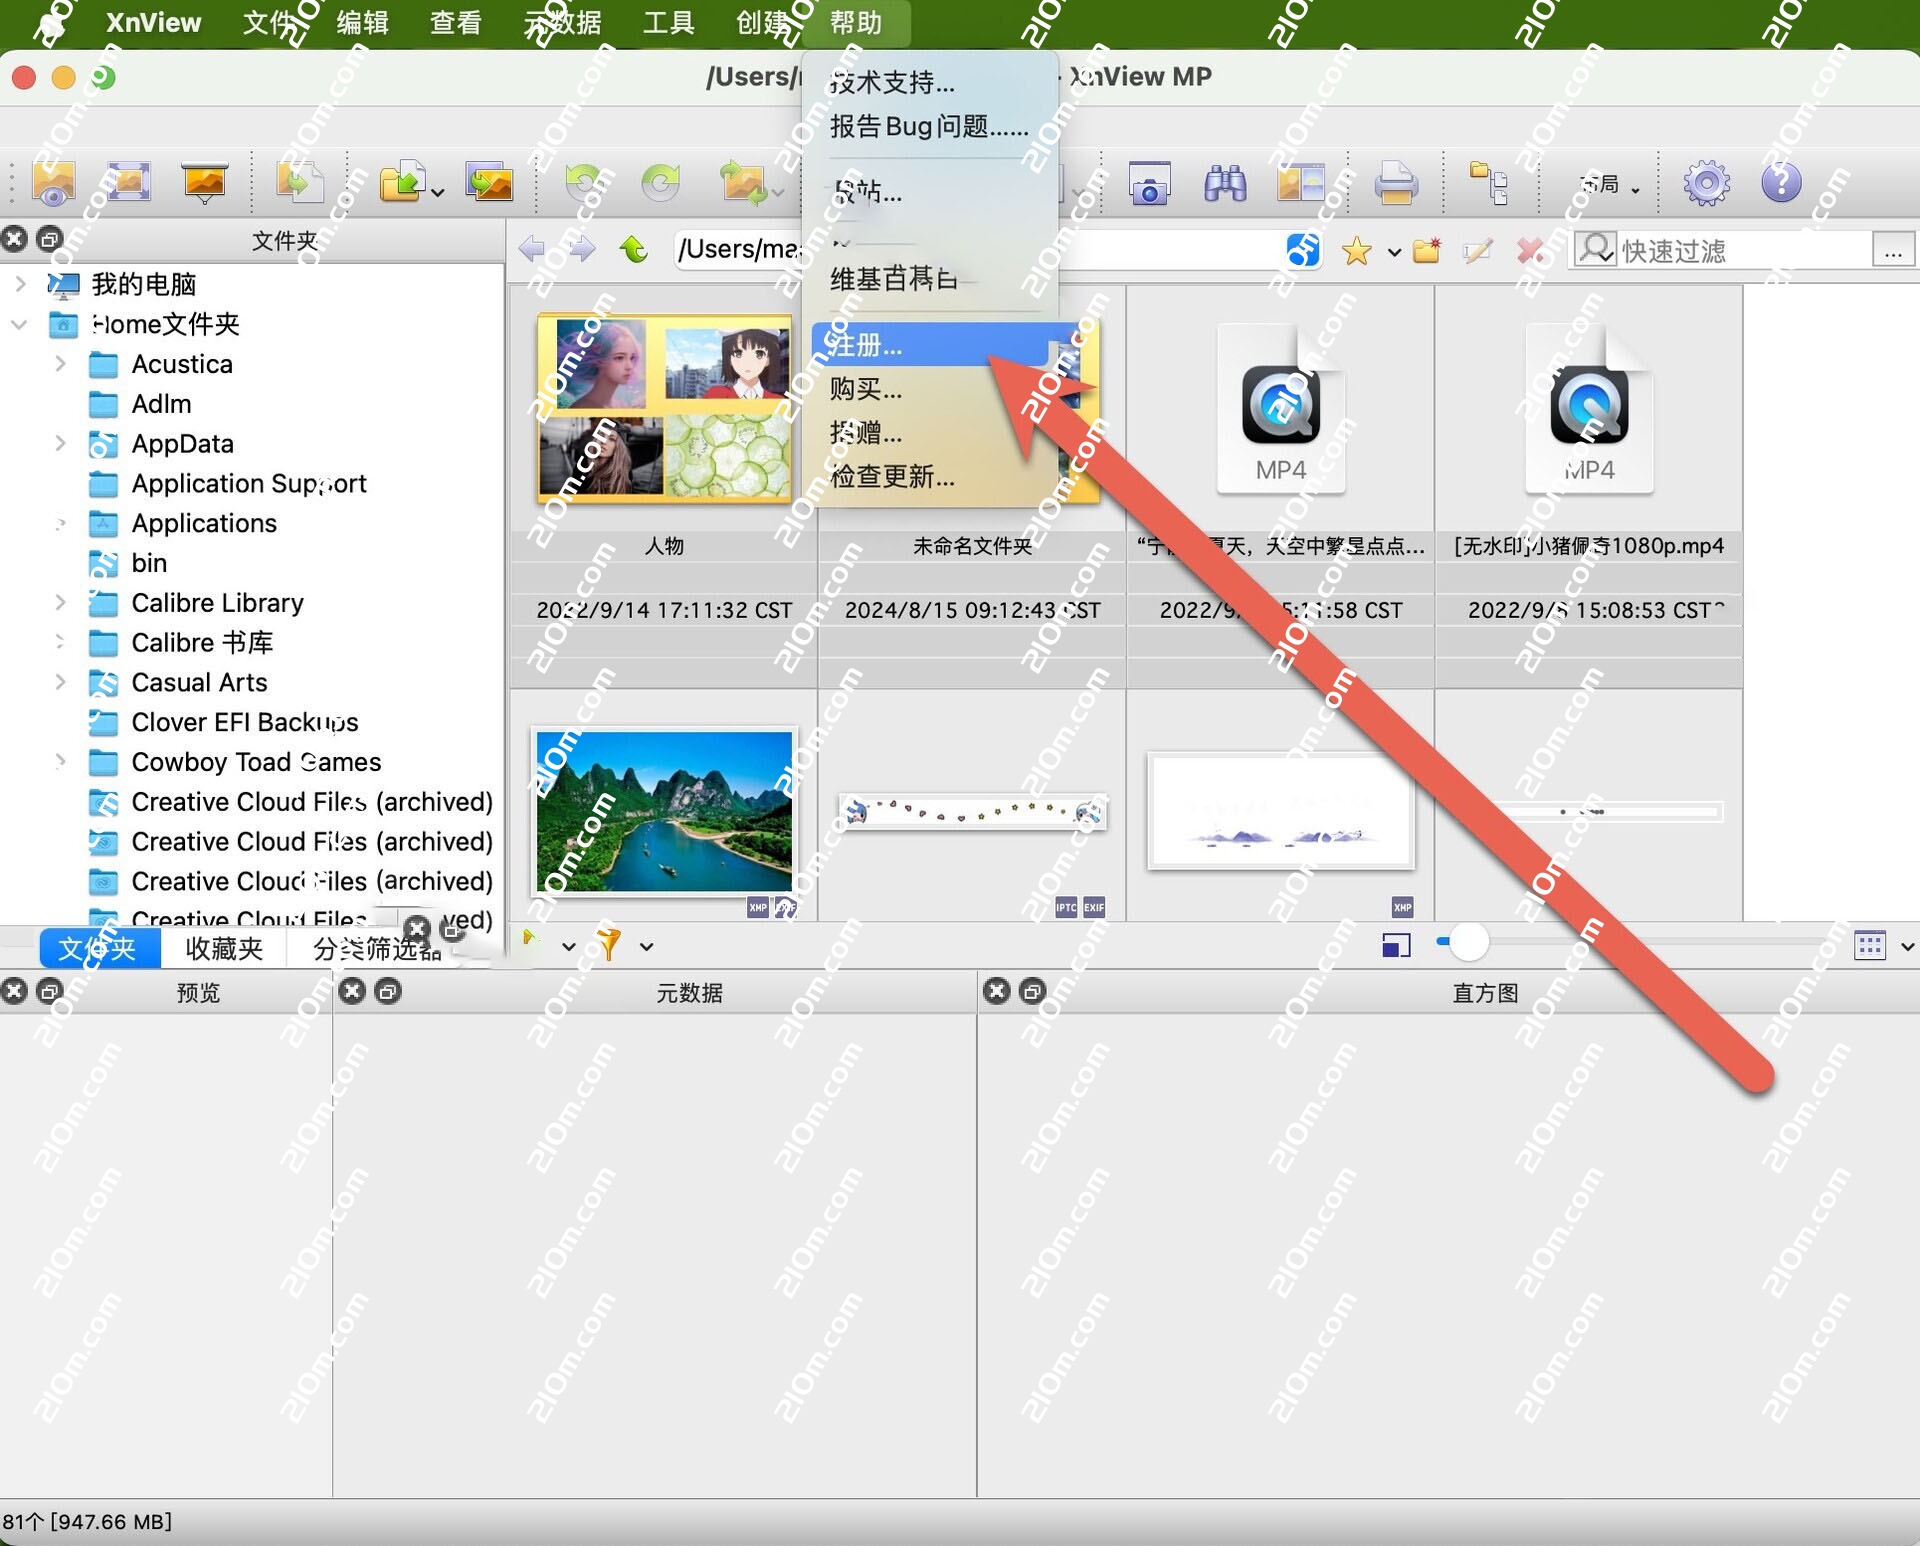Click the fullscreen view toolbar icon
The width and height of the screenshot is (1920, 1546).
point(129,183)
